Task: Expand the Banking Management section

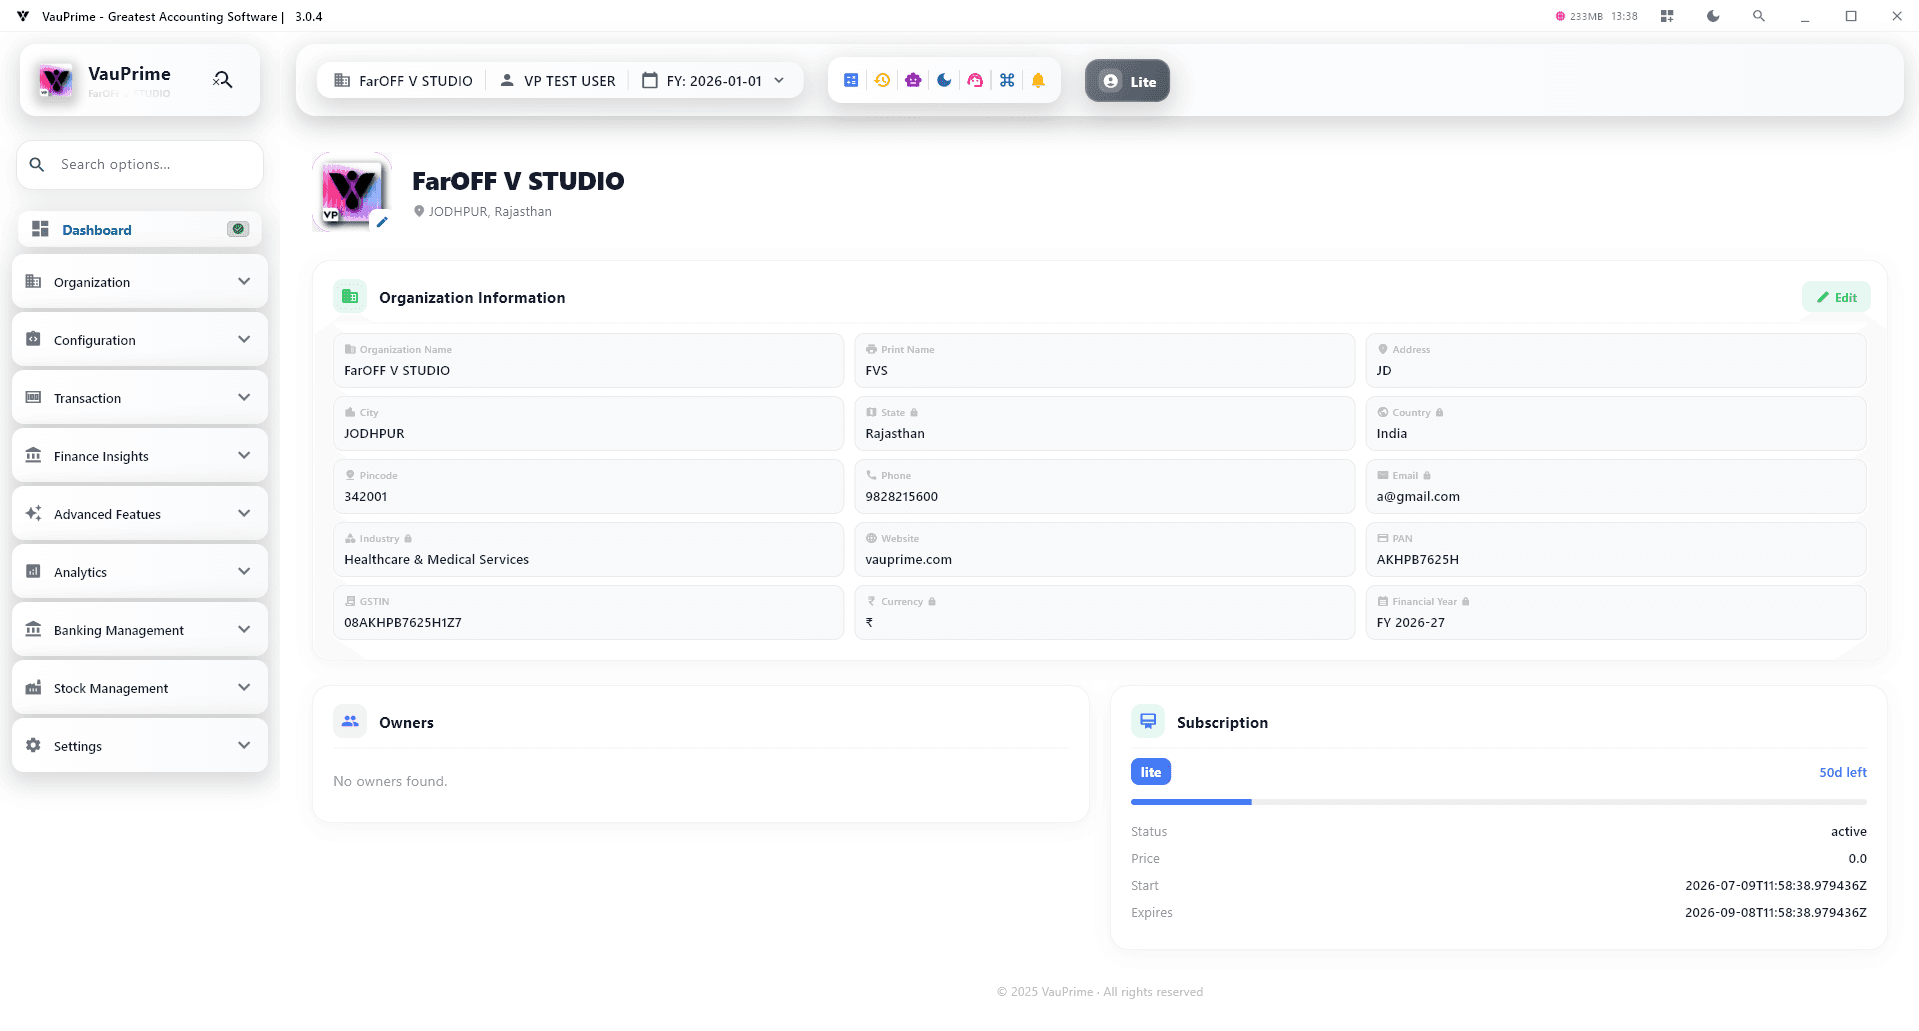Action: coord(140,630)
